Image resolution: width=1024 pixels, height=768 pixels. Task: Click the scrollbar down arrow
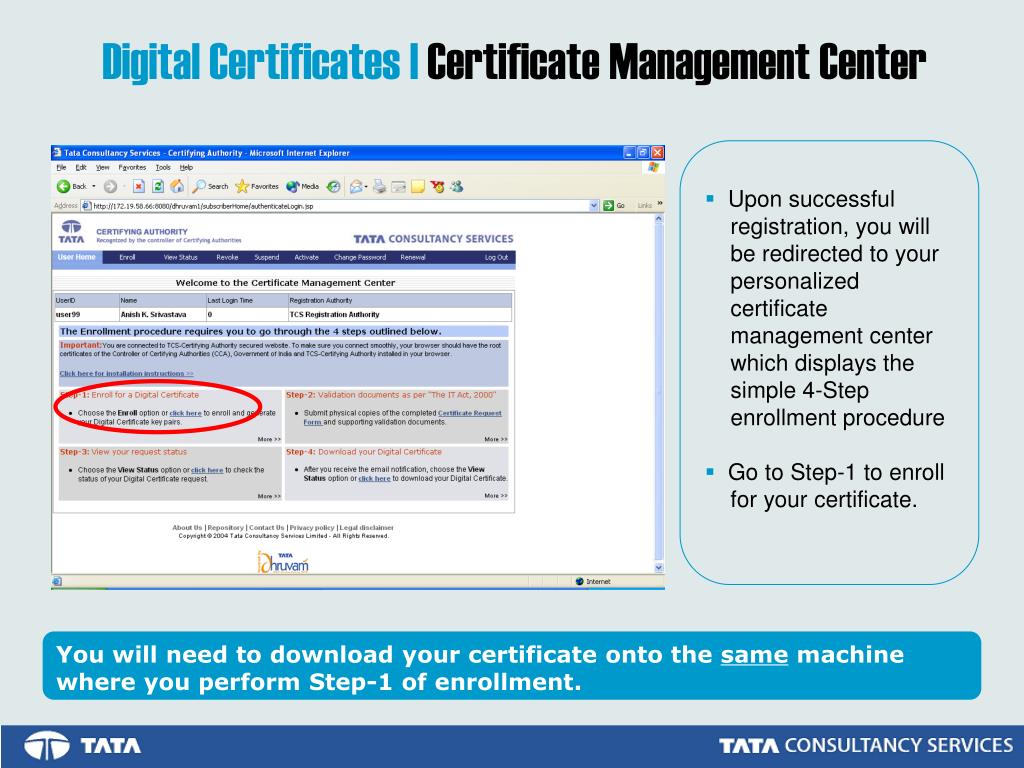[x=658, y=568]
